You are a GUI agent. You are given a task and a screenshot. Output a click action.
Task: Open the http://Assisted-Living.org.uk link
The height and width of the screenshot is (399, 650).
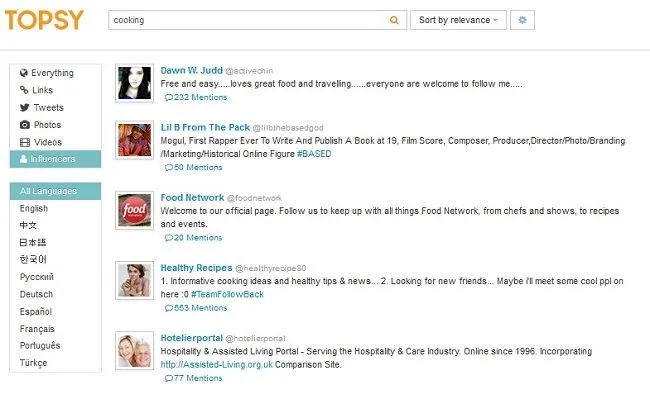pos(216,365)
